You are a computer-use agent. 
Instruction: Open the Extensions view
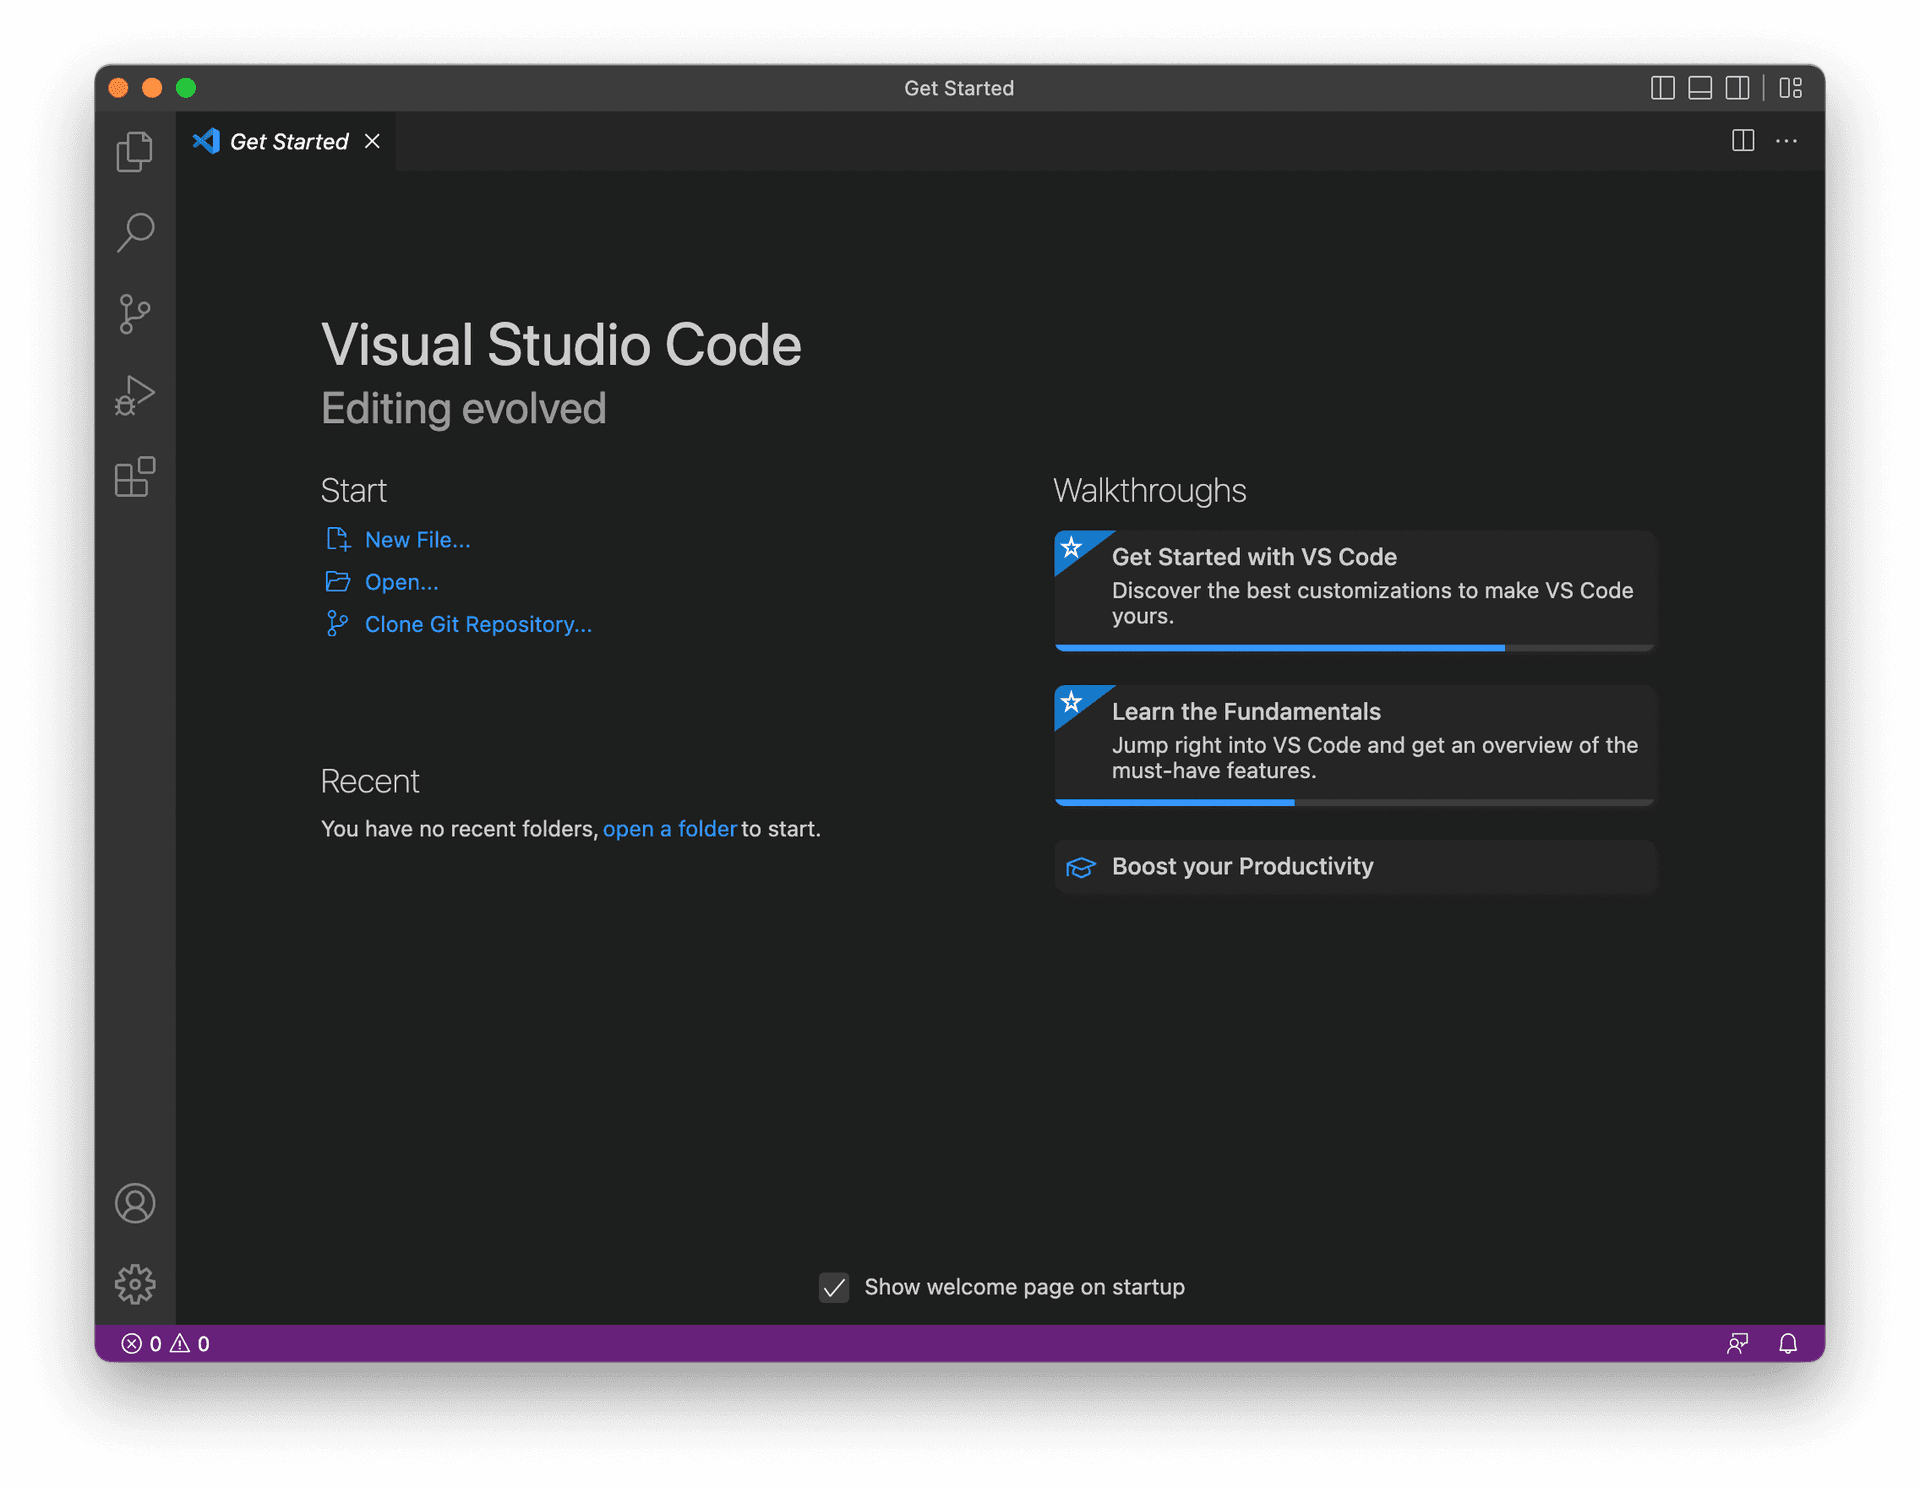(x=135, y=477)
